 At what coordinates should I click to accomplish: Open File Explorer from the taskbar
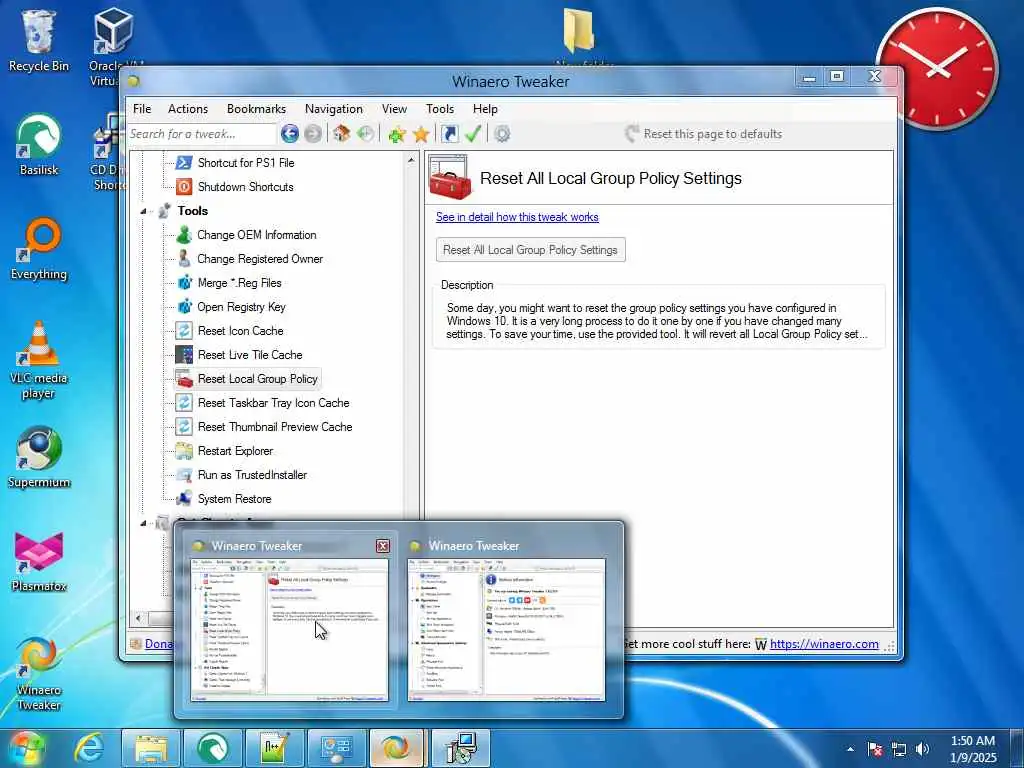point(150,748)
